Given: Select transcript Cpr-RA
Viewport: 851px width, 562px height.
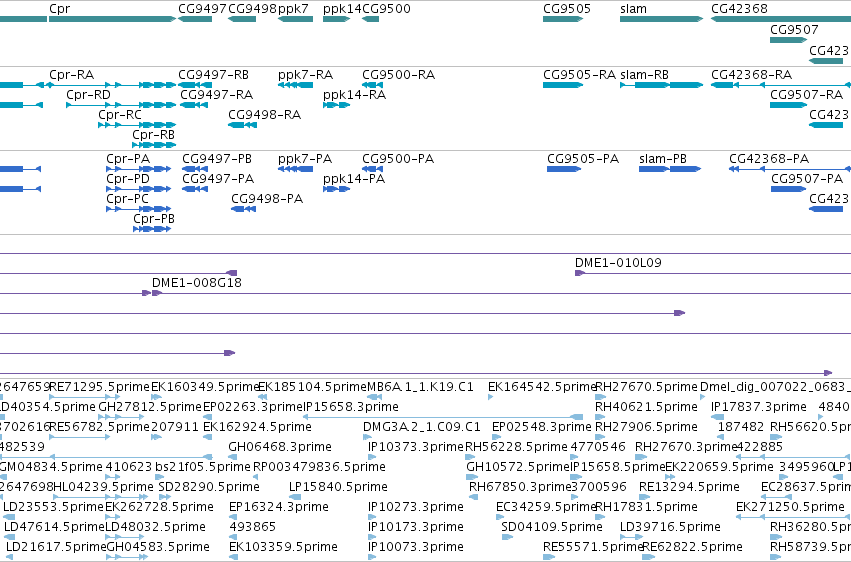Looking at the screenshot, I should click(112, 85).
